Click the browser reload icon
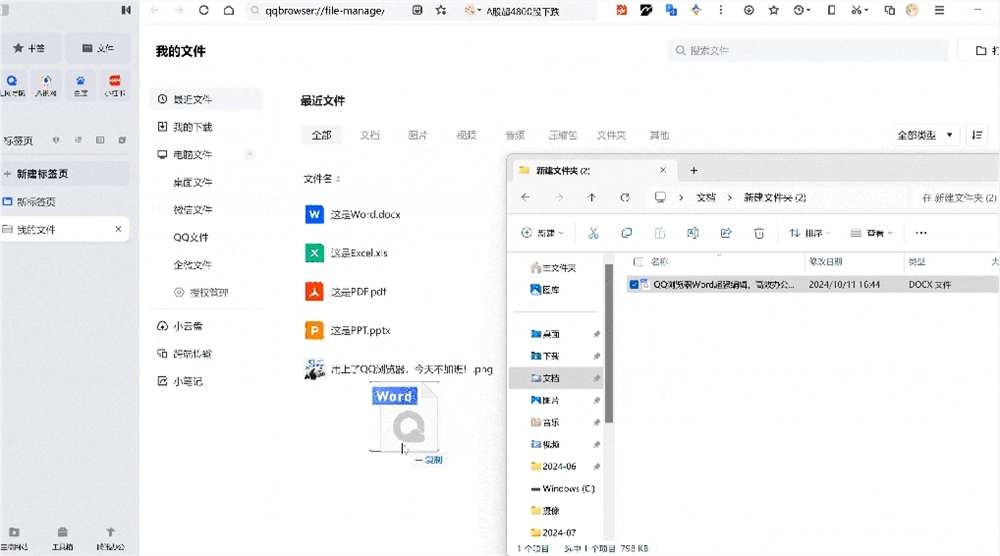 pyautogui.click(x=203, y=10)
